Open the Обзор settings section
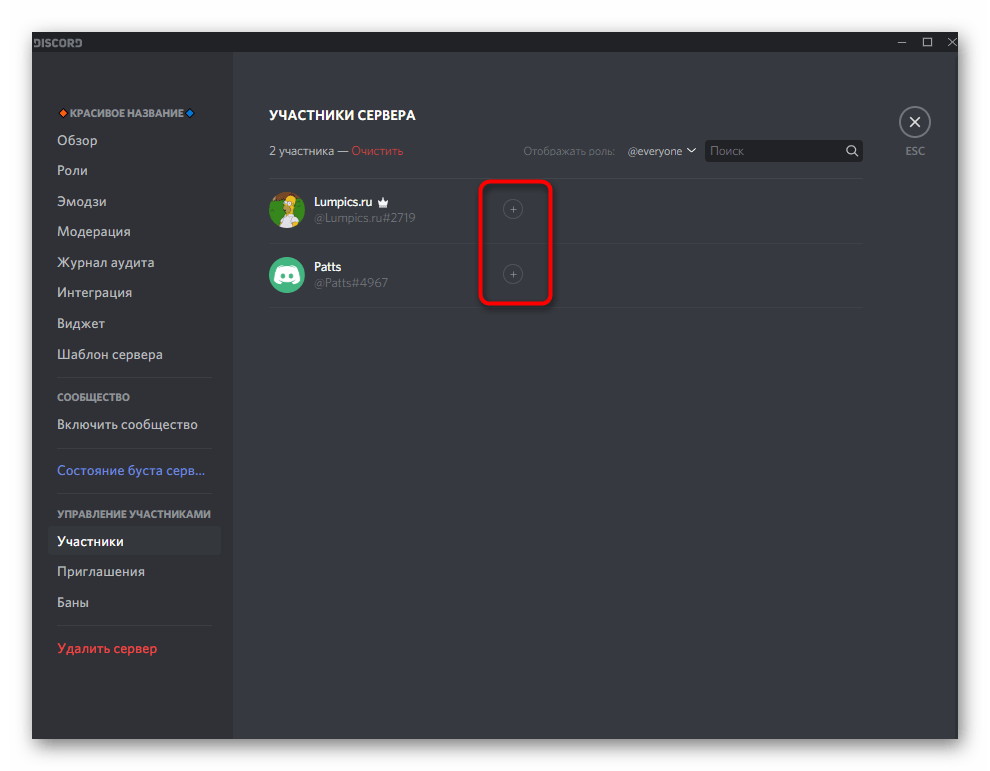 (x=78, y=140)
